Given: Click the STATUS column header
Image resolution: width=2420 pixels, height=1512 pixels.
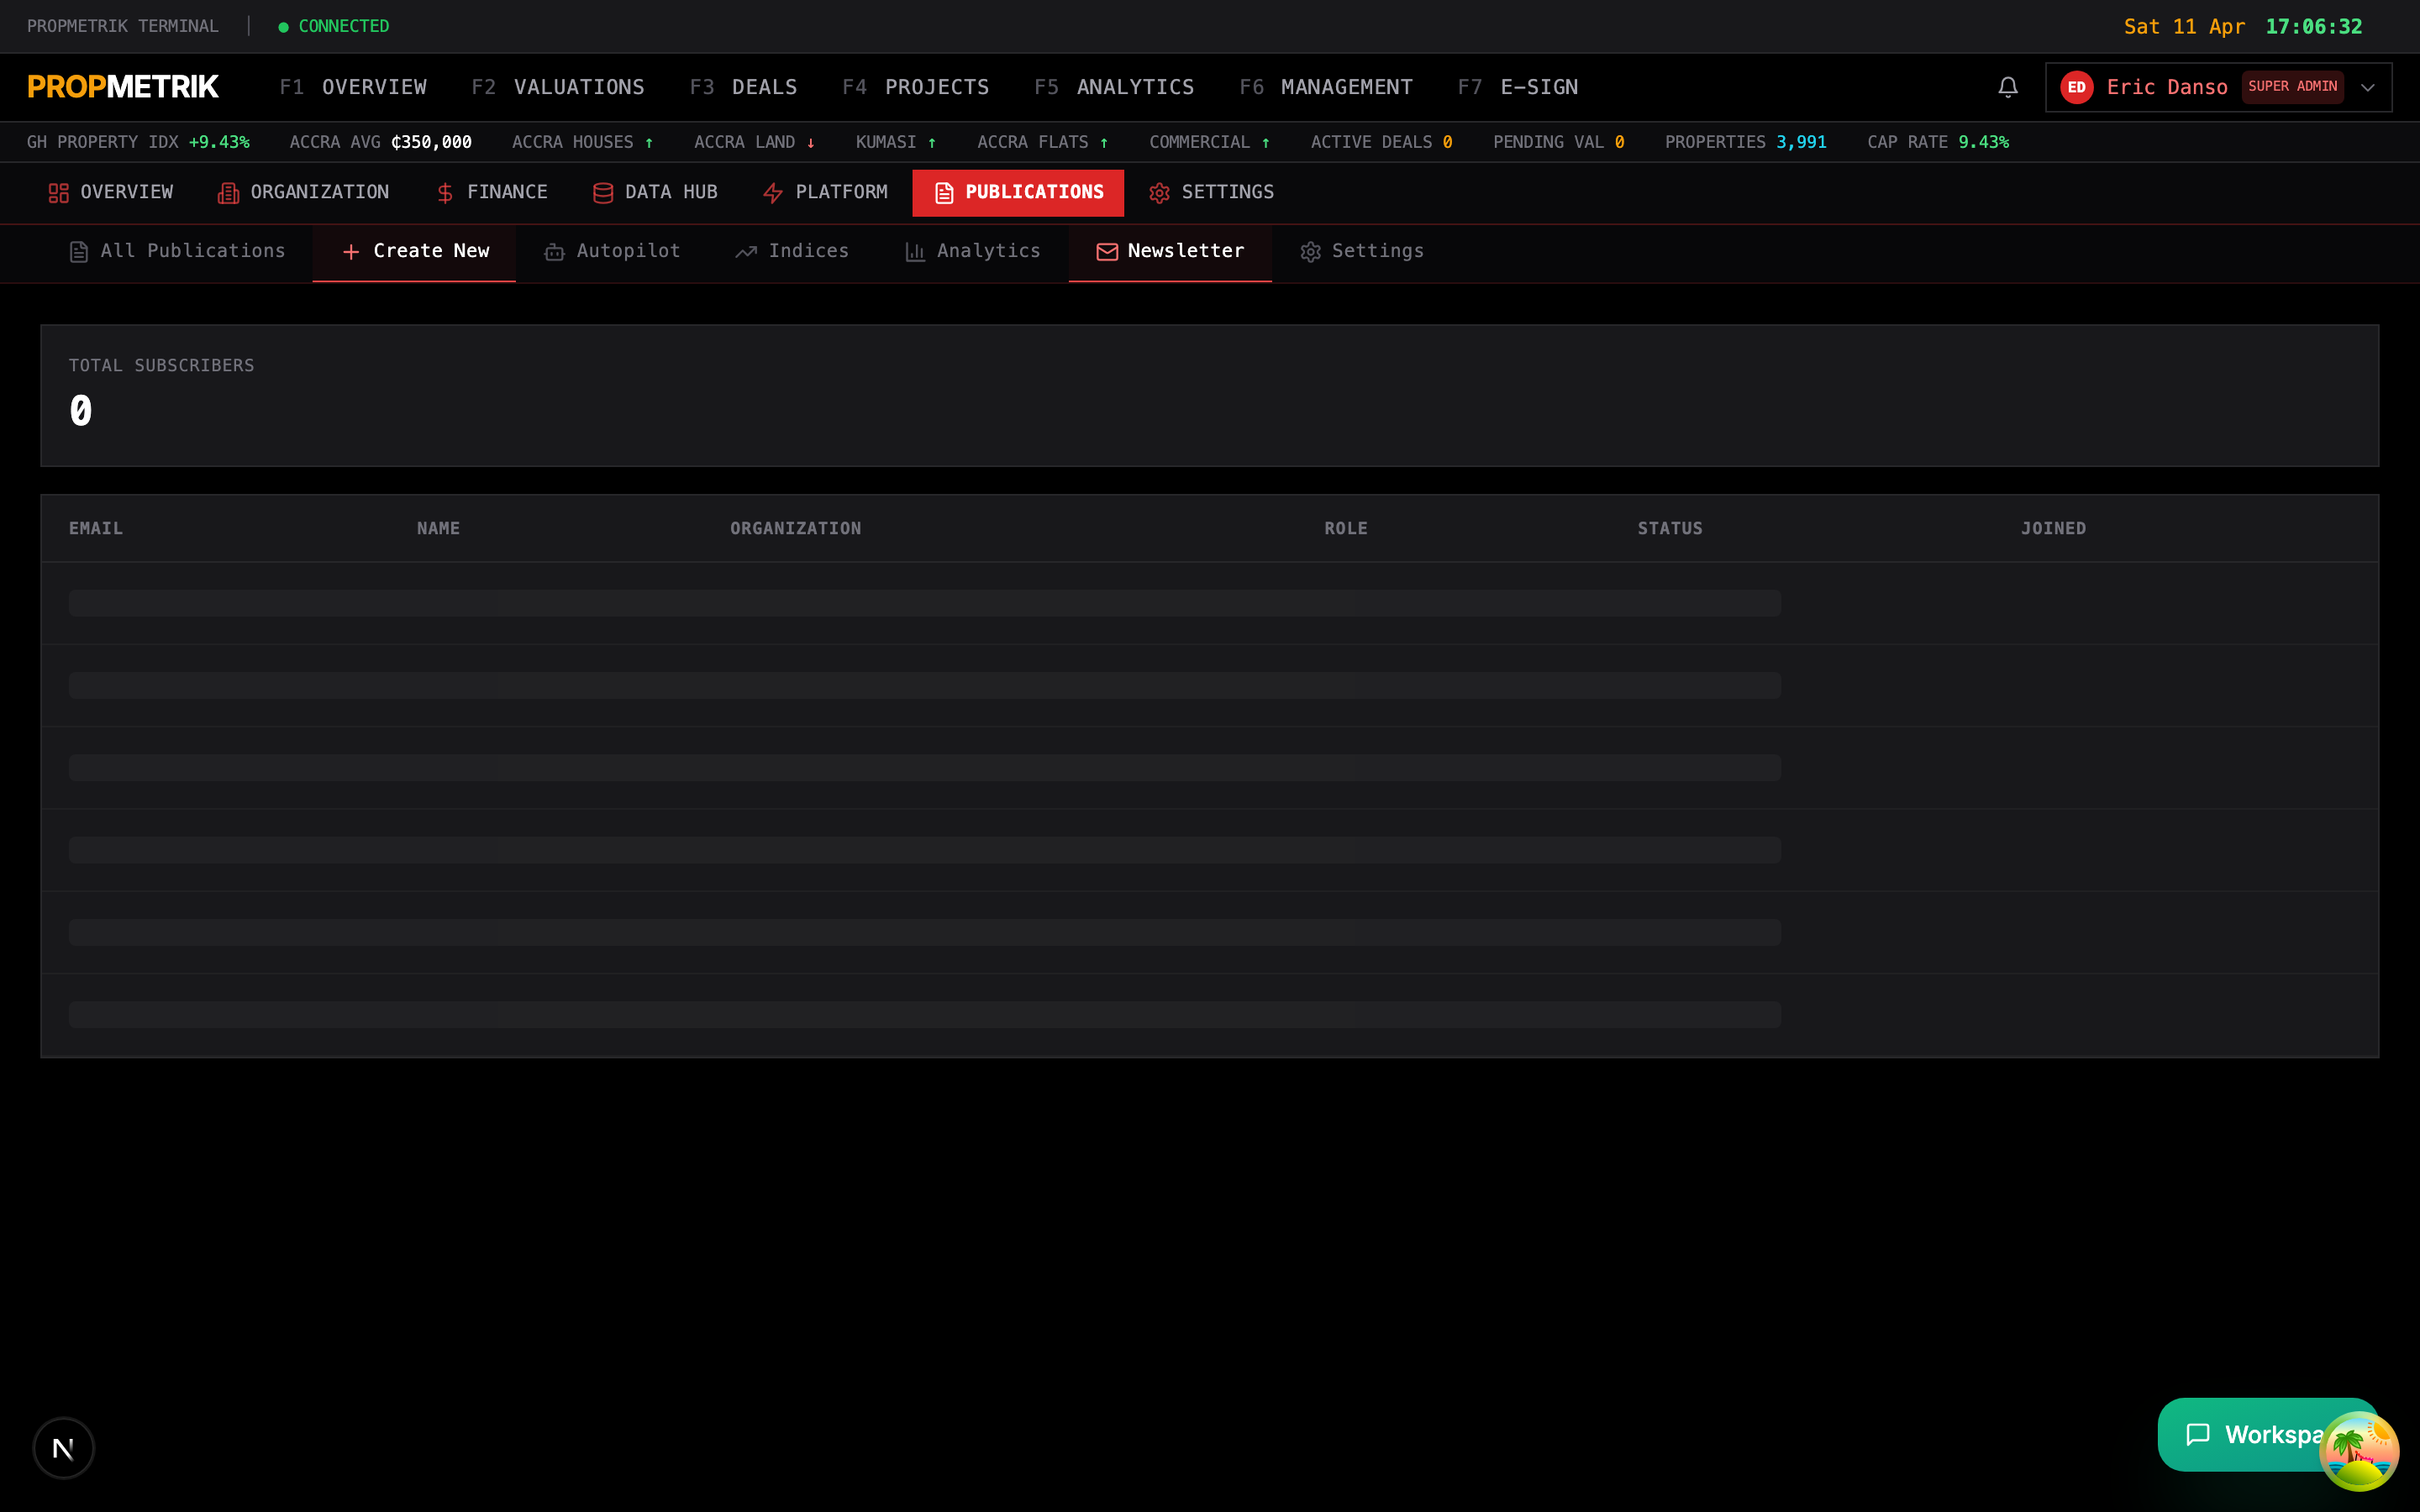Looking at the screenshot, I should click(x=1670, y=528).
